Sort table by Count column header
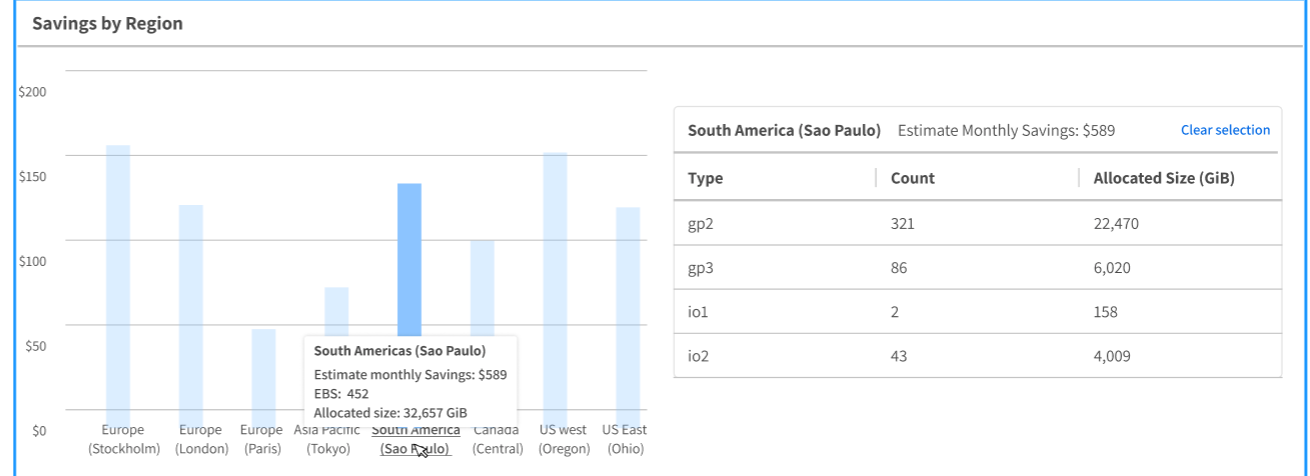The height and width of the screenshot is (476, 1310). coord(912,178)
